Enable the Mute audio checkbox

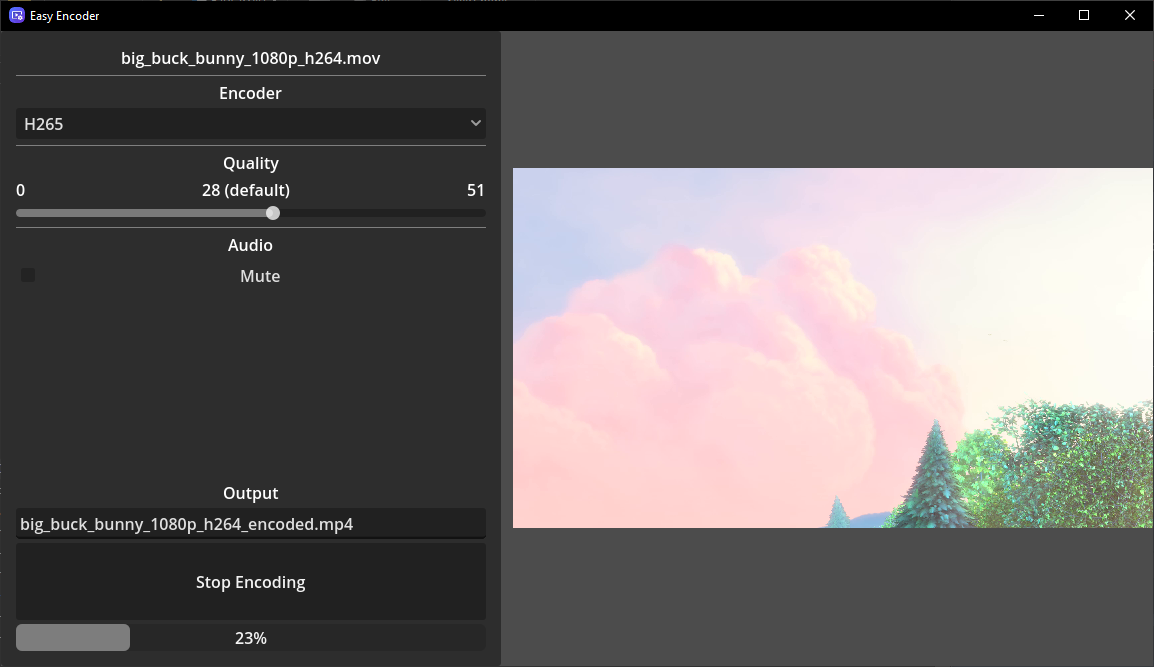(28, 275)
